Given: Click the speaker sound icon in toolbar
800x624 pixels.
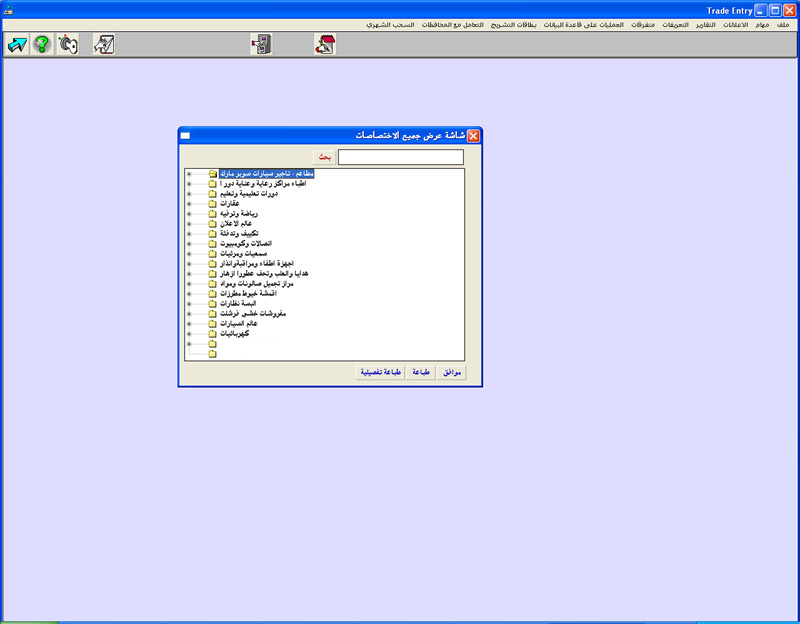Looking at the screenshot, I should click(67, 44).
